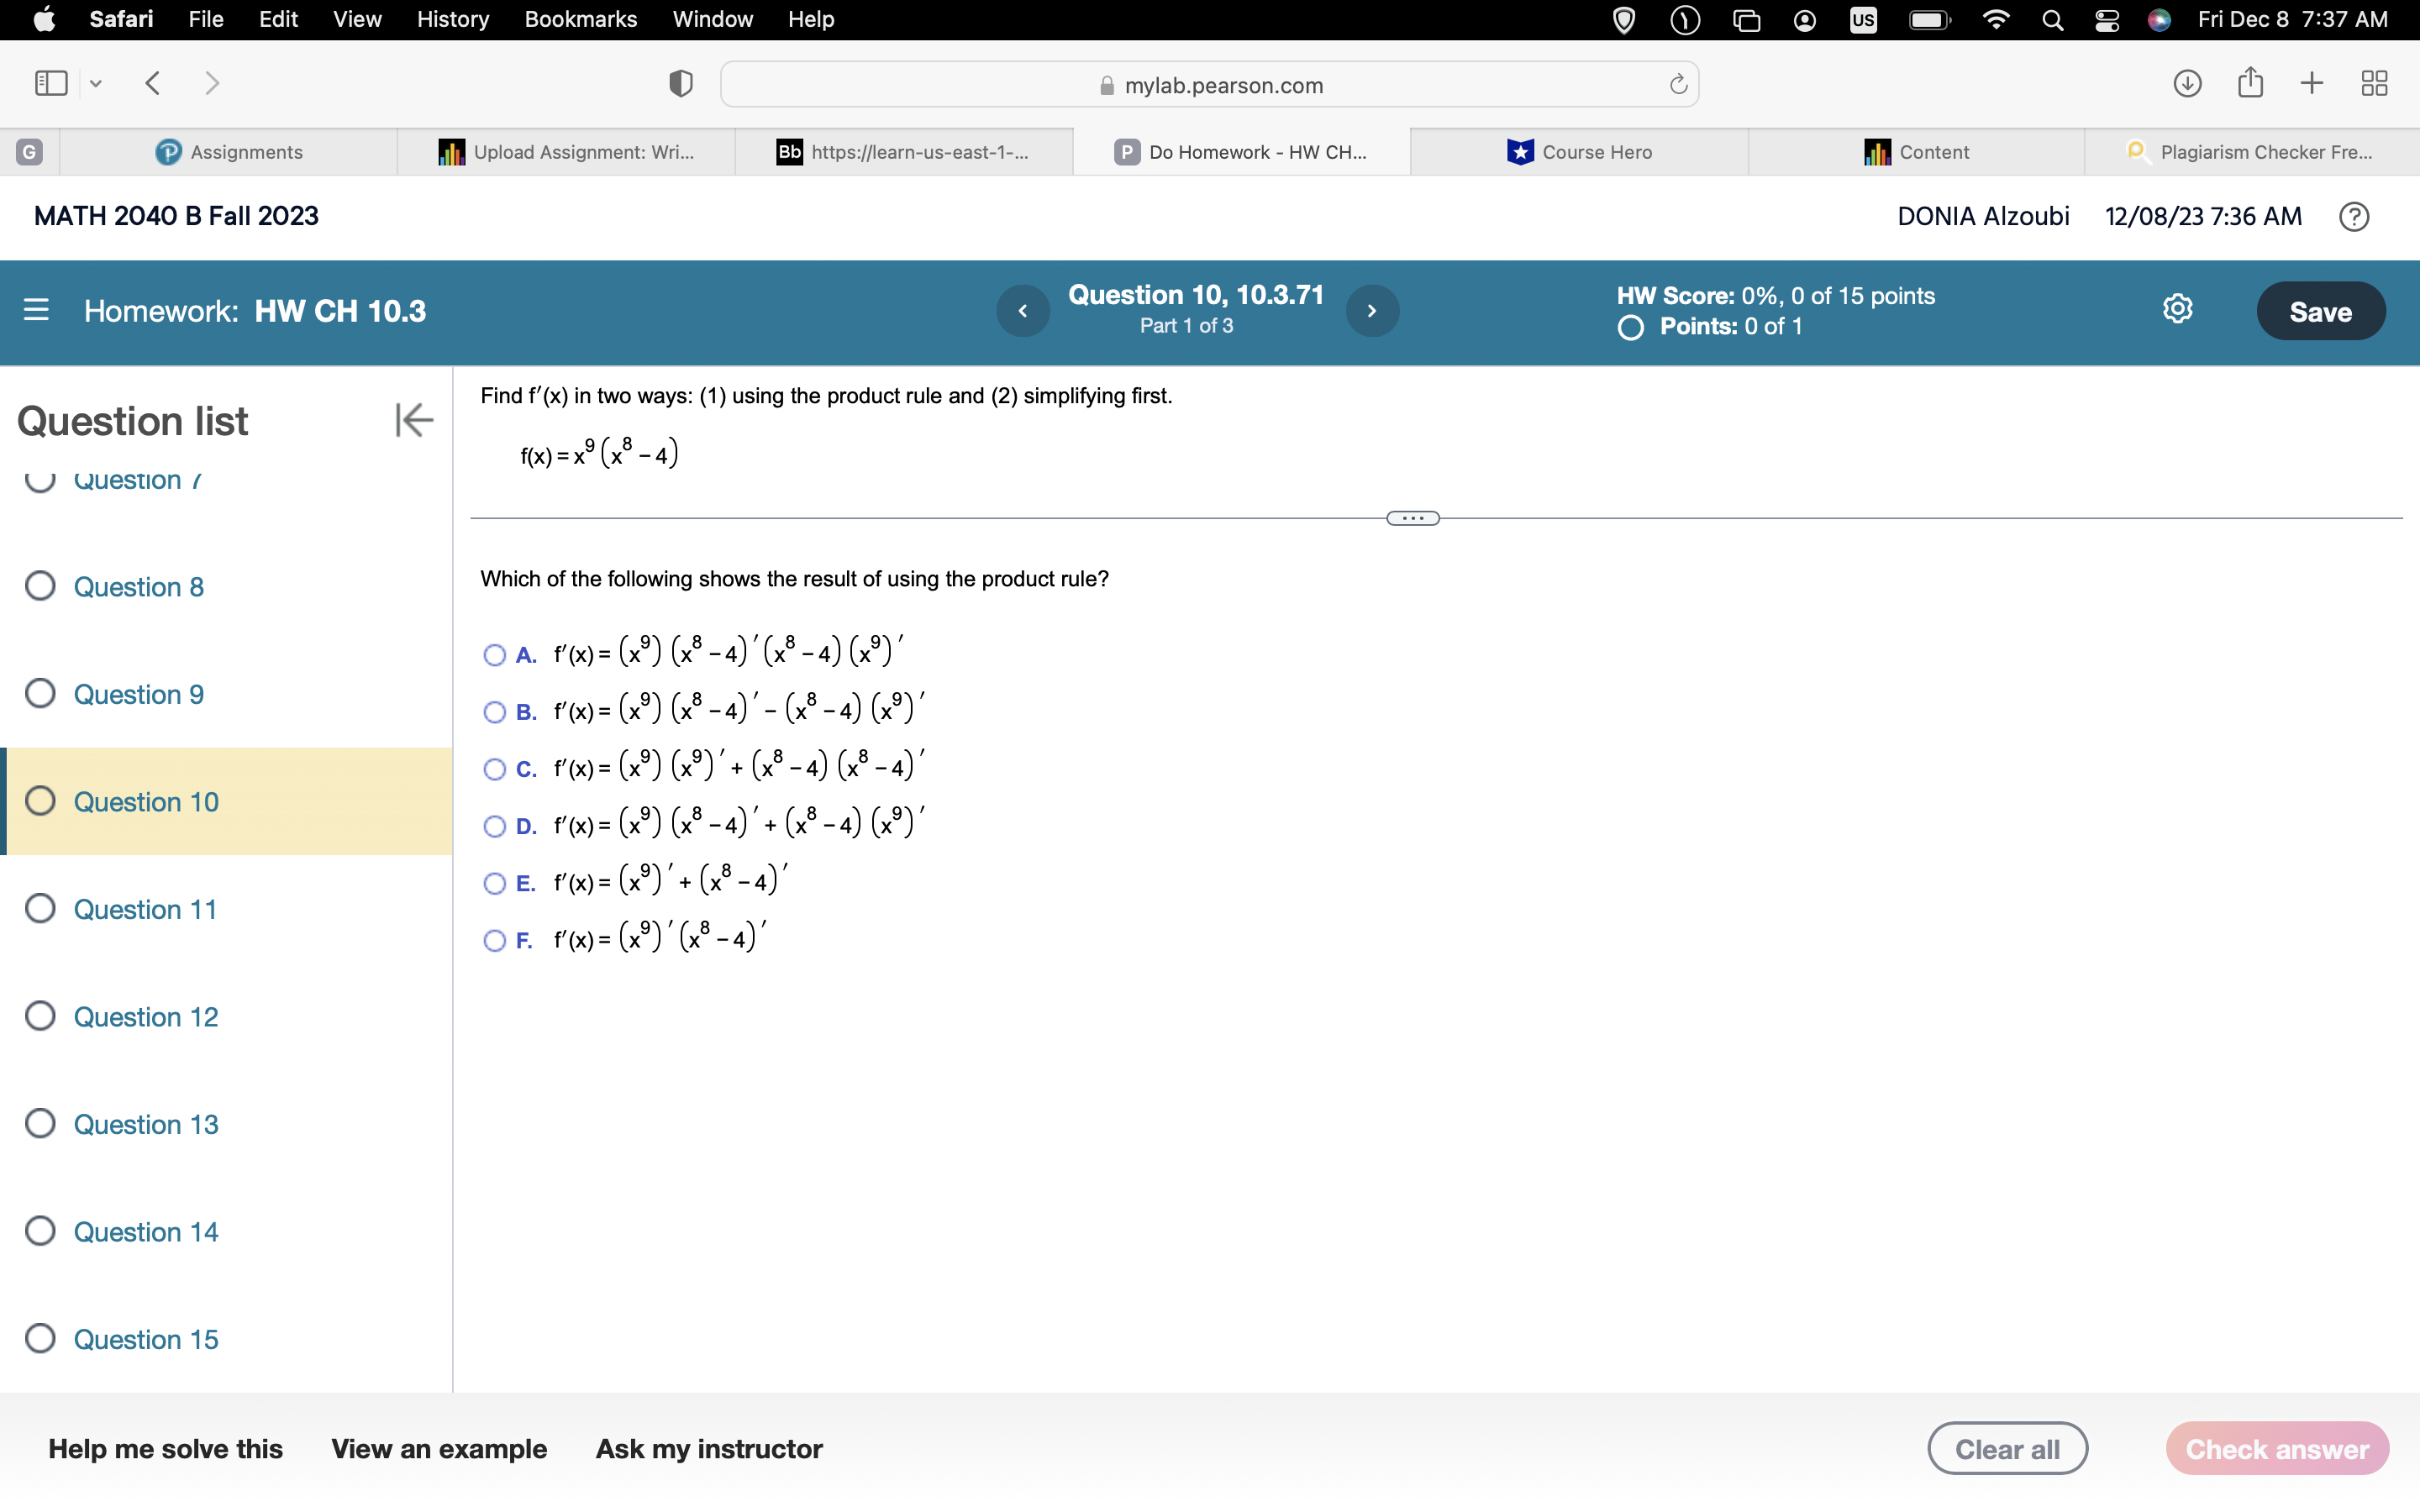Open the question settings gear
The width and height of the screenshot is (2420, 1512).
(2177, 308)
